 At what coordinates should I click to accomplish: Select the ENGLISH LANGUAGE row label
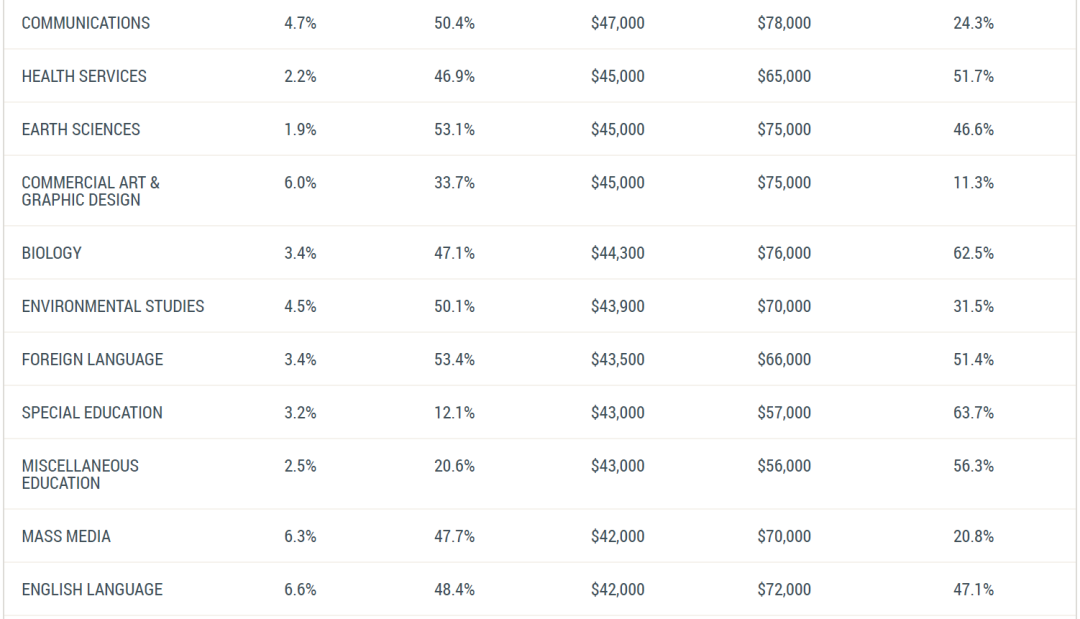(92, 589)
